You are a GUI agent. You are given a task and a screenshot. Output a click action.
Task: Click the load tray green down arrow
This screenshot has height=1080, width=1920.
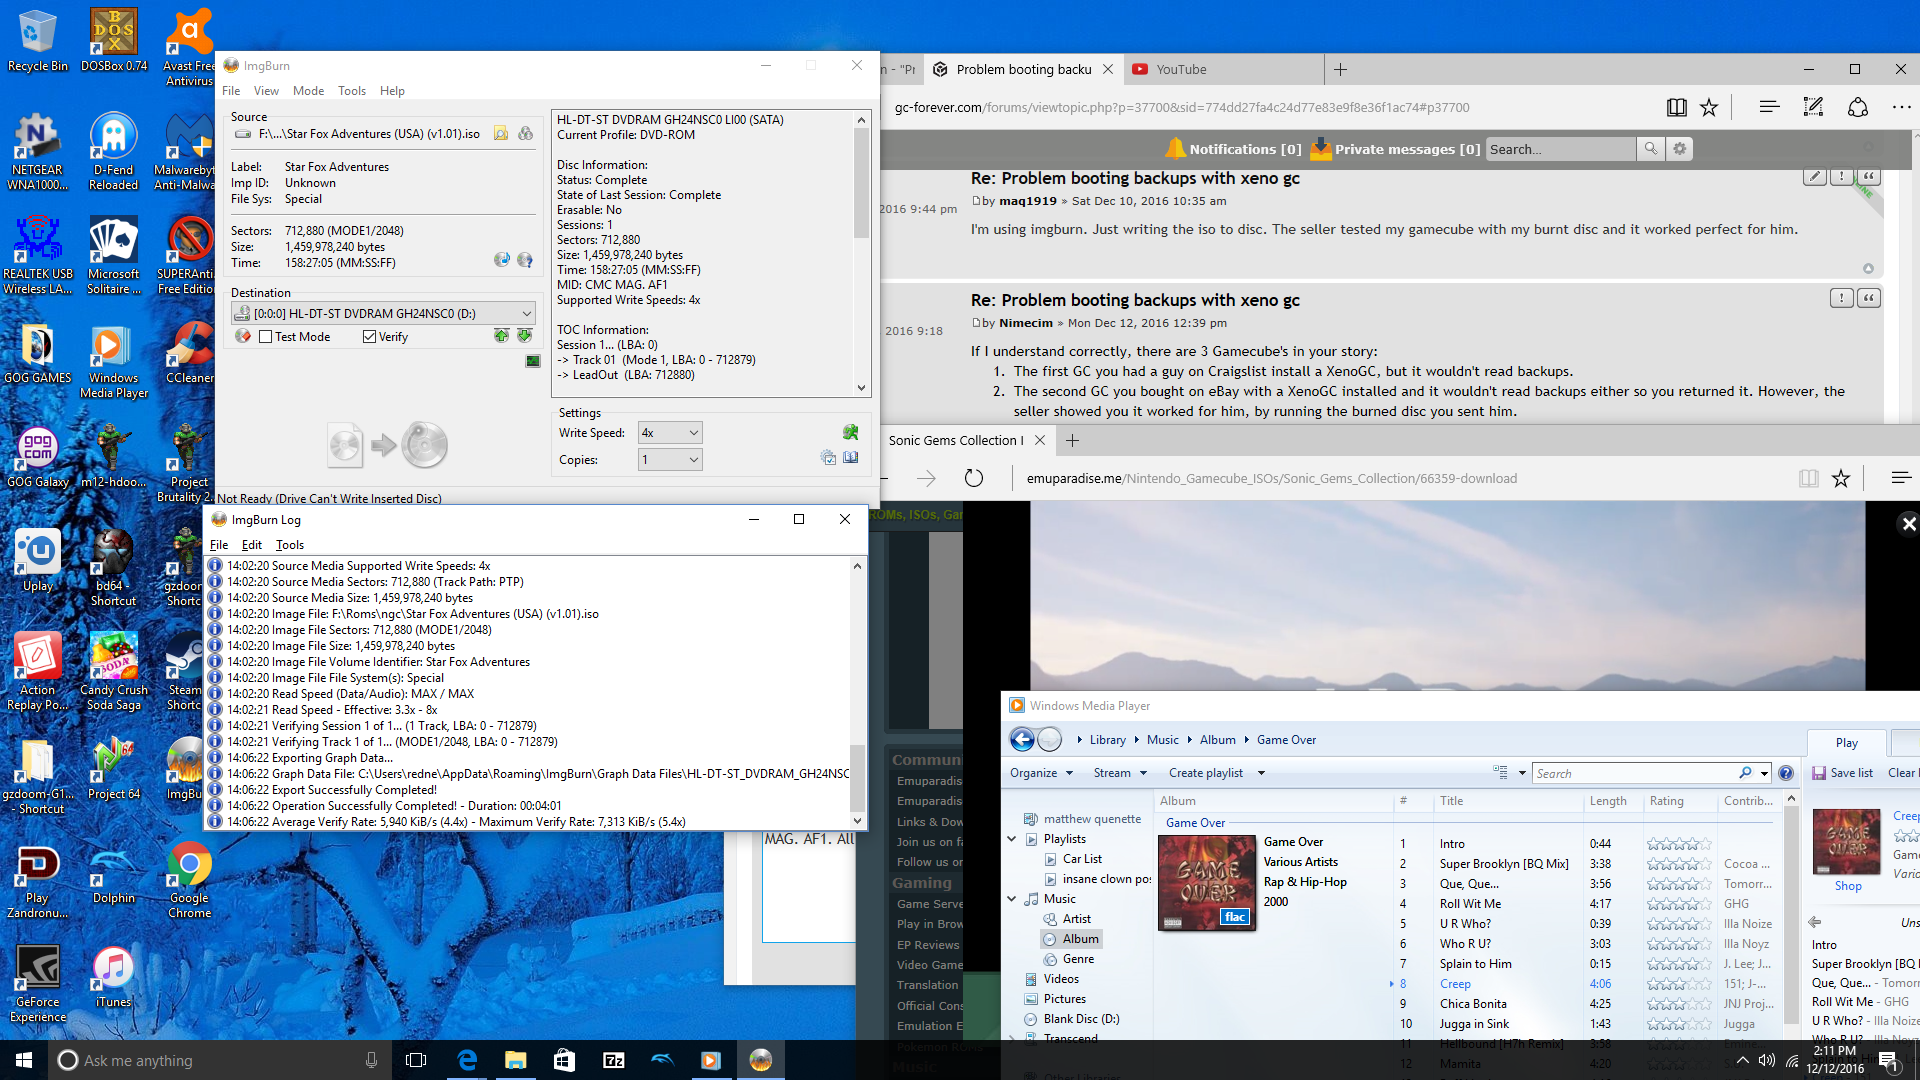click(524, 336)
